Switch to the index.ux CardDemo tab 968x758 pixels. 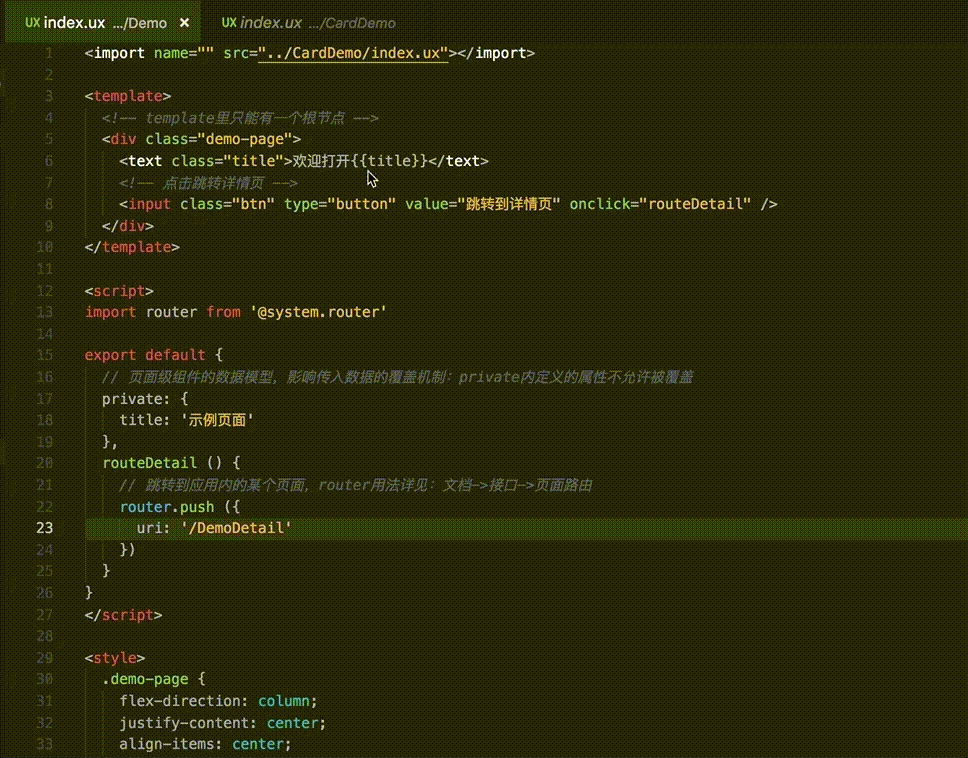[x=308, y=23]
